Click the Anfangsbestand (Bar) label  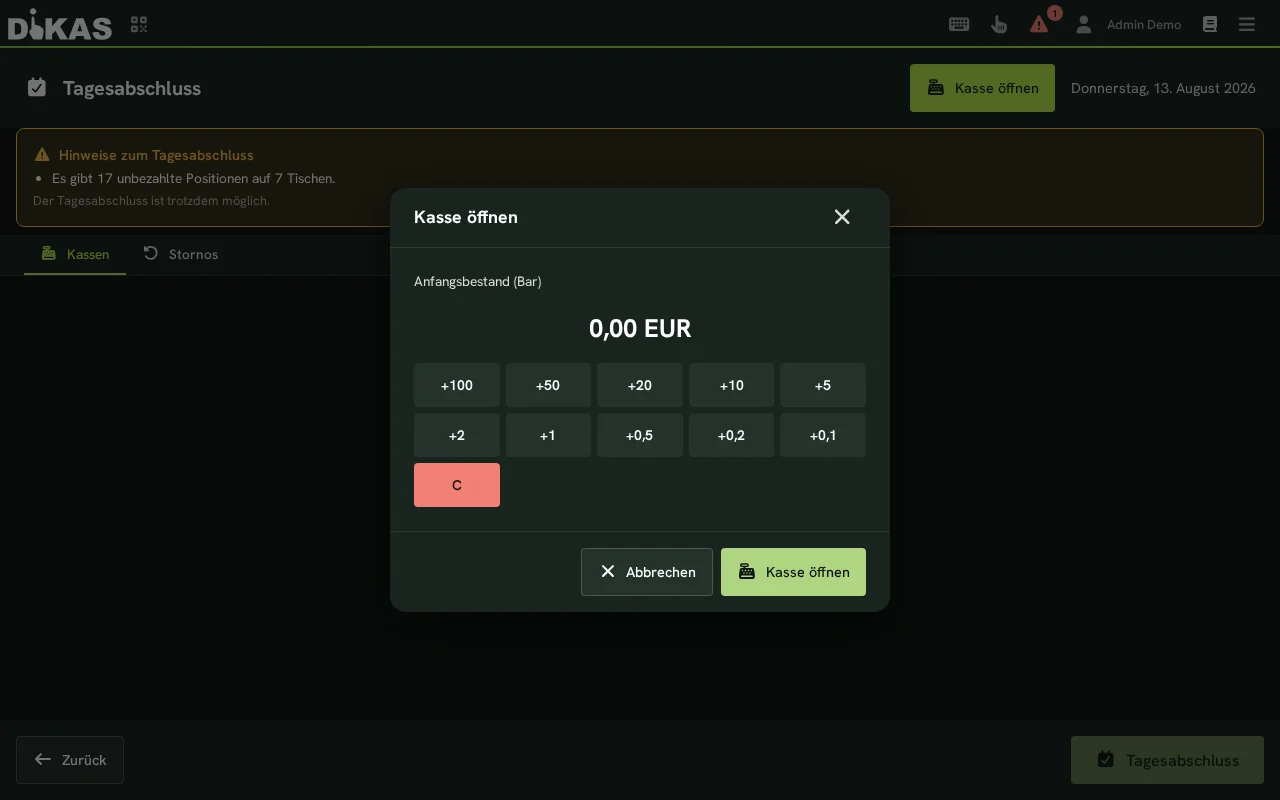pos(478,281)
